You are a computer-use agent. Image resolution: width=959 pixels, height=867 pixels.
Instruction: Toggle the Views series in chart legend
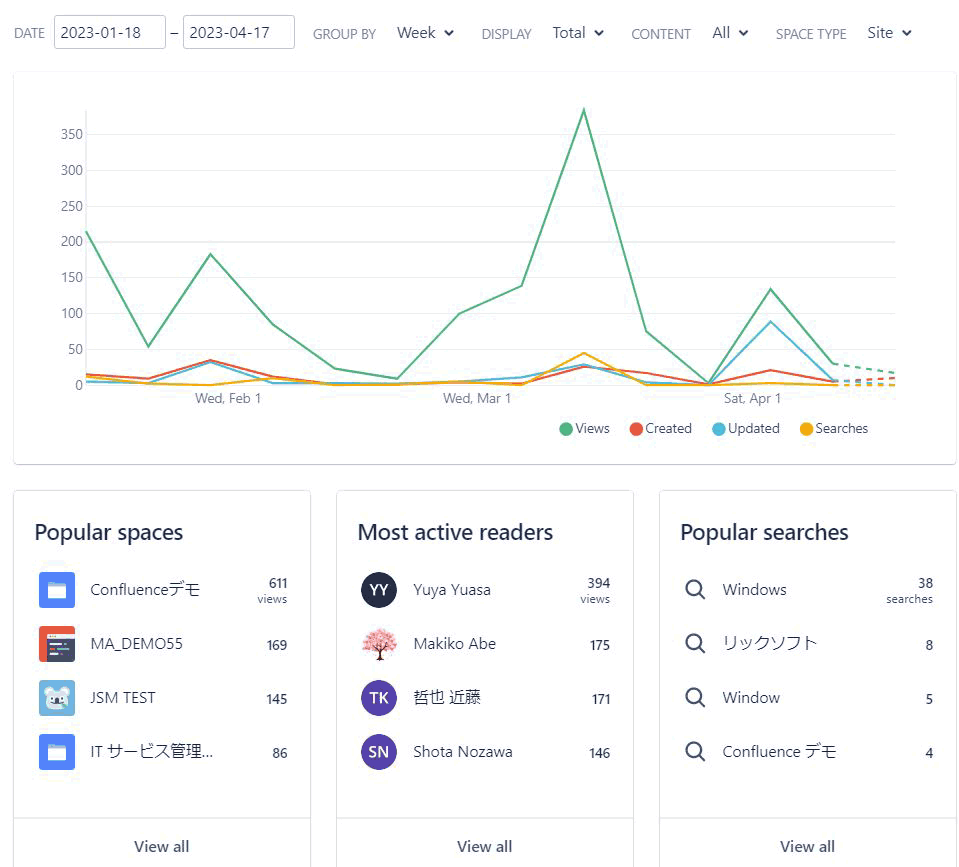point(584,429)
